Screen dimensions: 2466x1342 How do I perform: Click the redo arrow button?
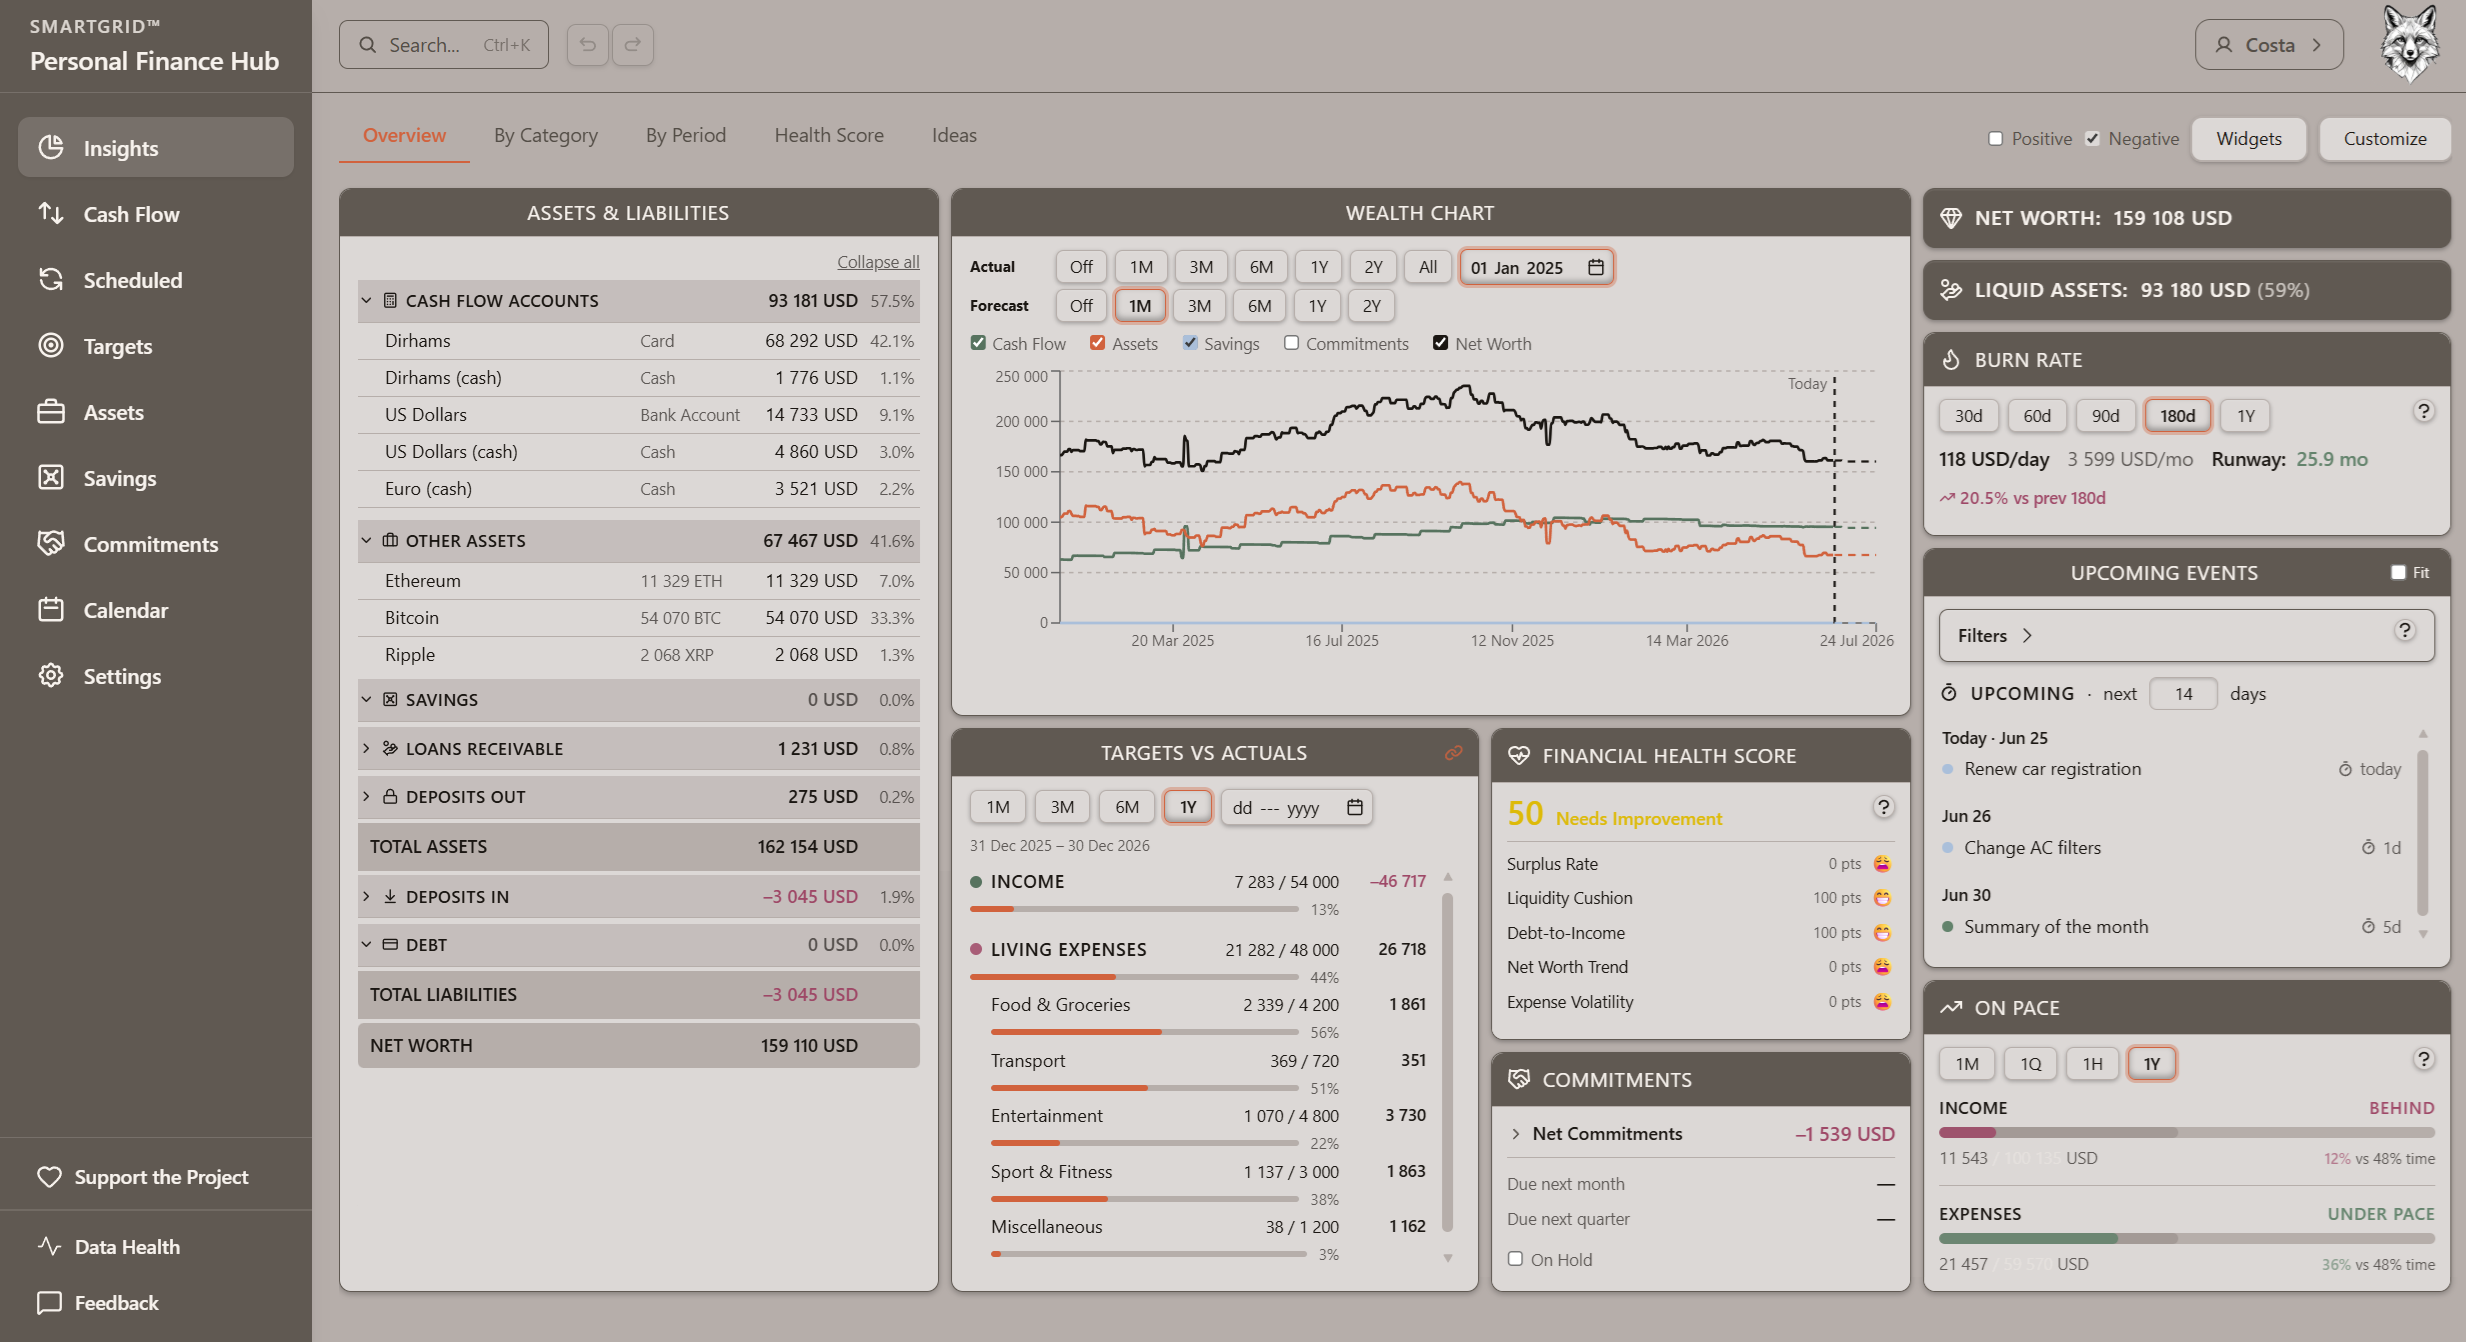(x=633, y=45)
